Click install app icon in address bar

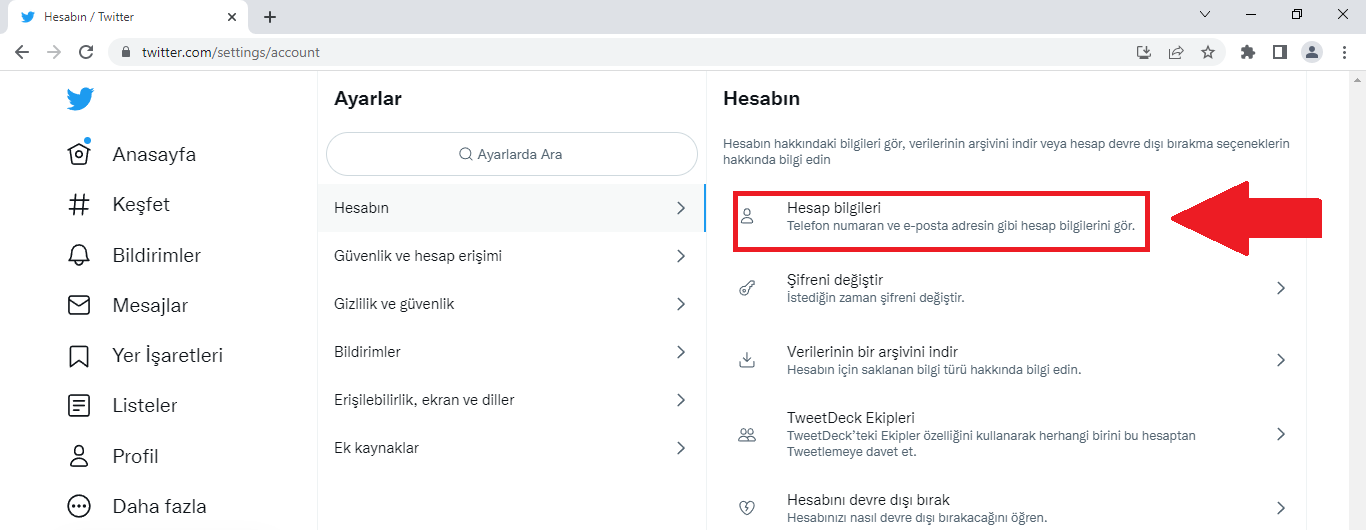coord(1144,52)
